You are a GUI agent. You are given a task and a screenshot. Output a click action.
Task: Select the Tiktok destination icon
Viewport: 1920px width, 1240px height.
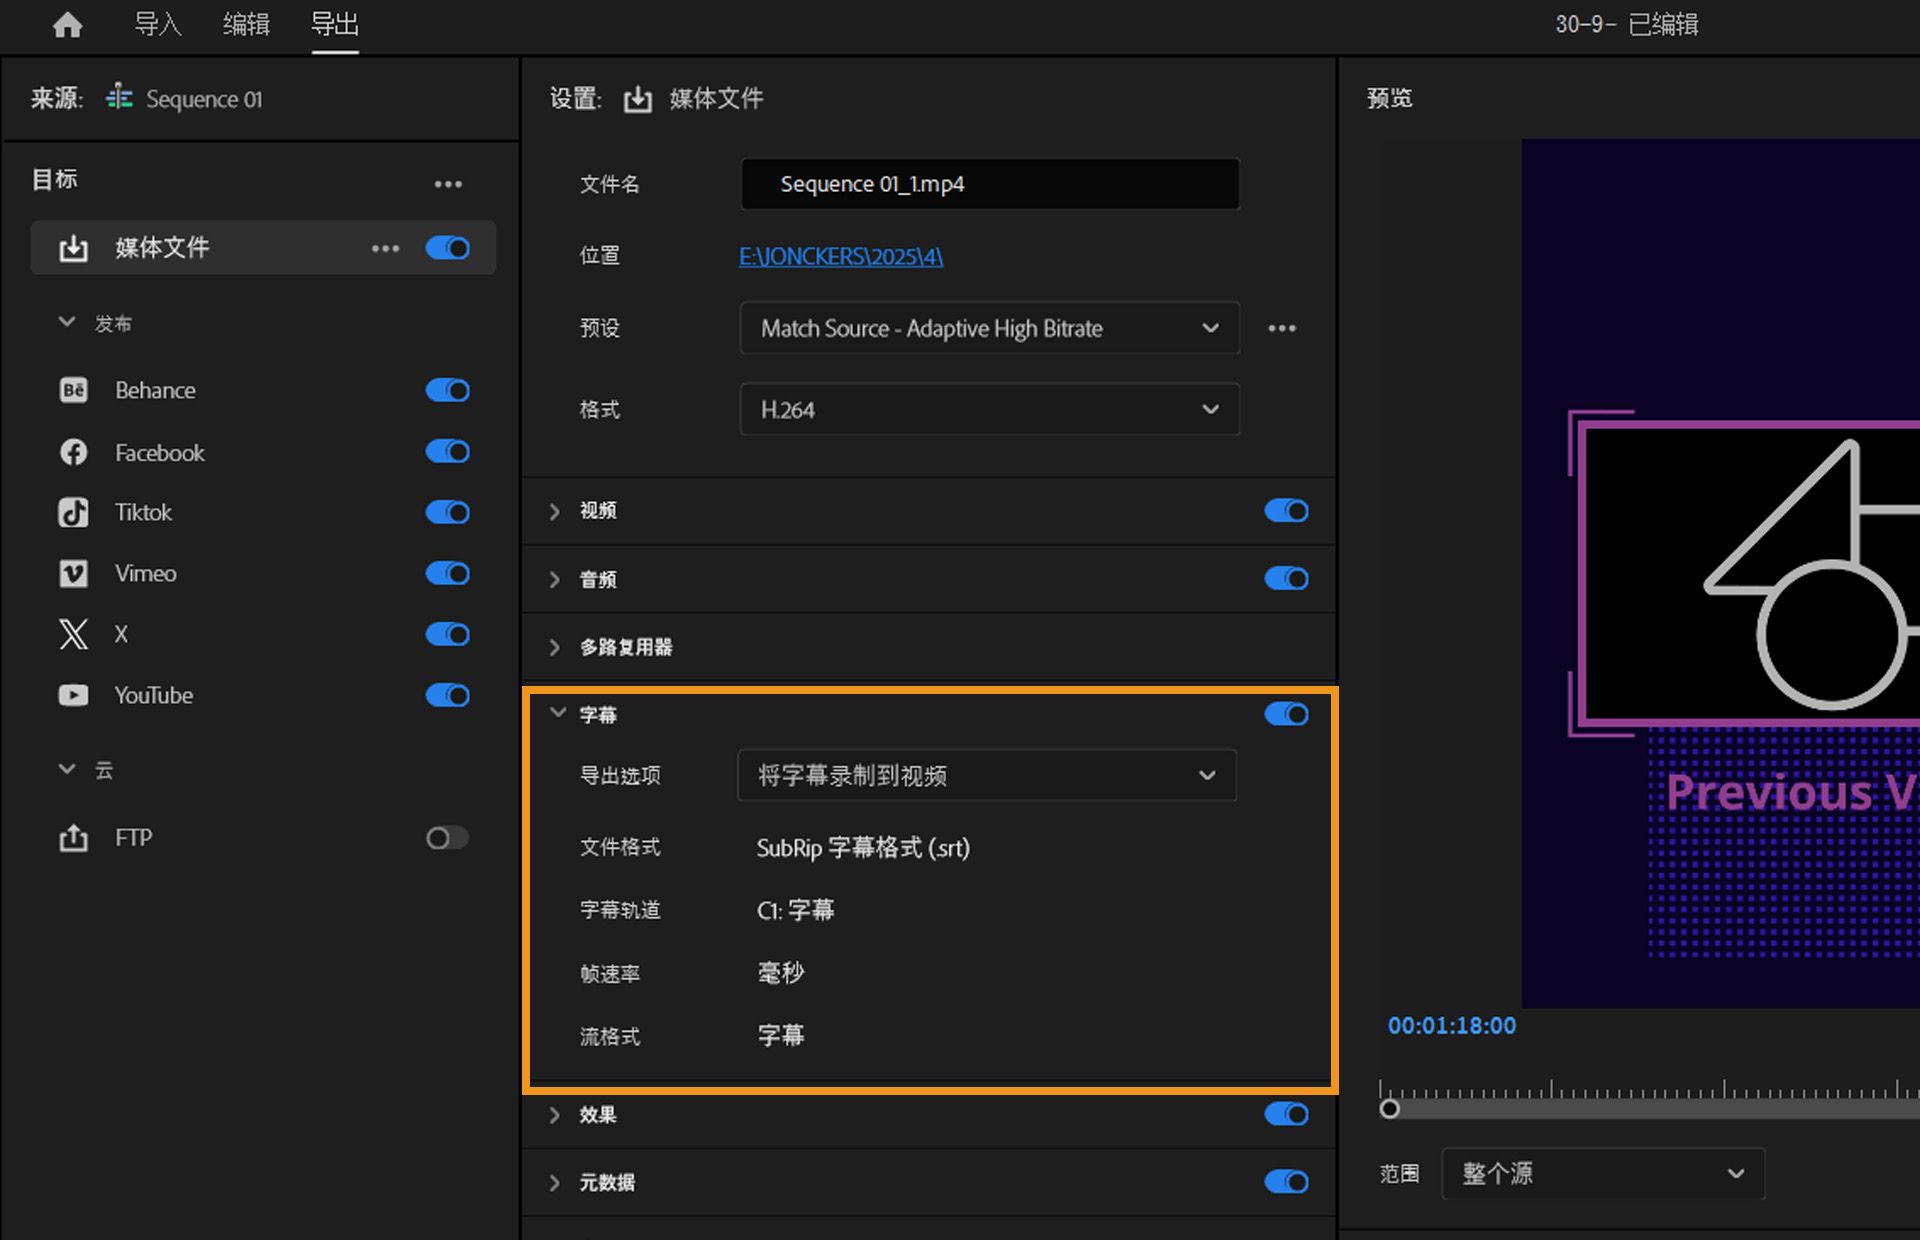point(73,512)
